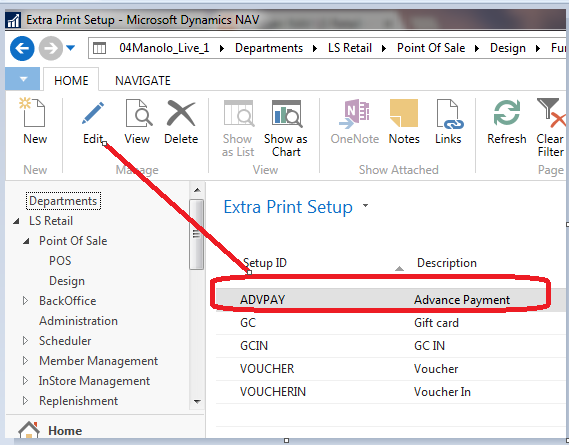Open BackOffice in the navigation tree
The image size is (569, 445).
(x=67, y=301)
